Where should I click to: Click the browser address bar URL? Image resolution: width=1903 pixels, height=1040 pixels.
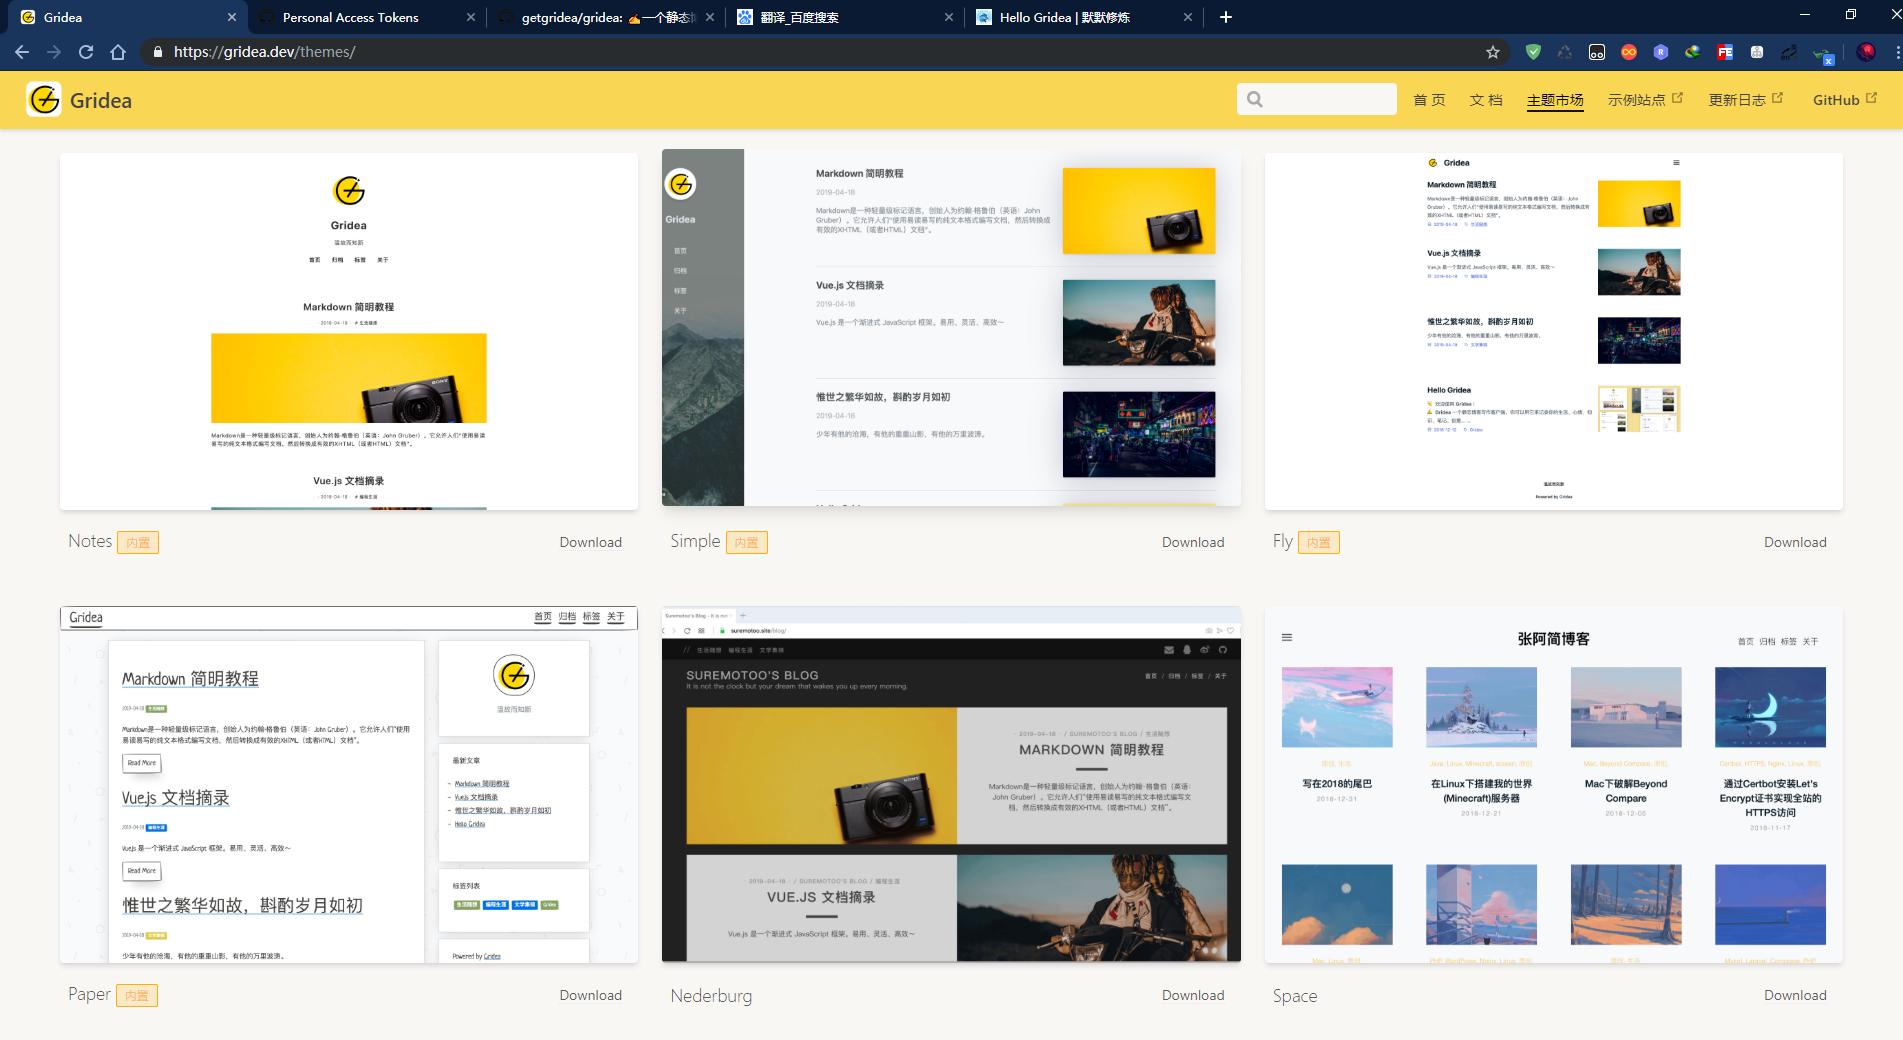[264, 52]
